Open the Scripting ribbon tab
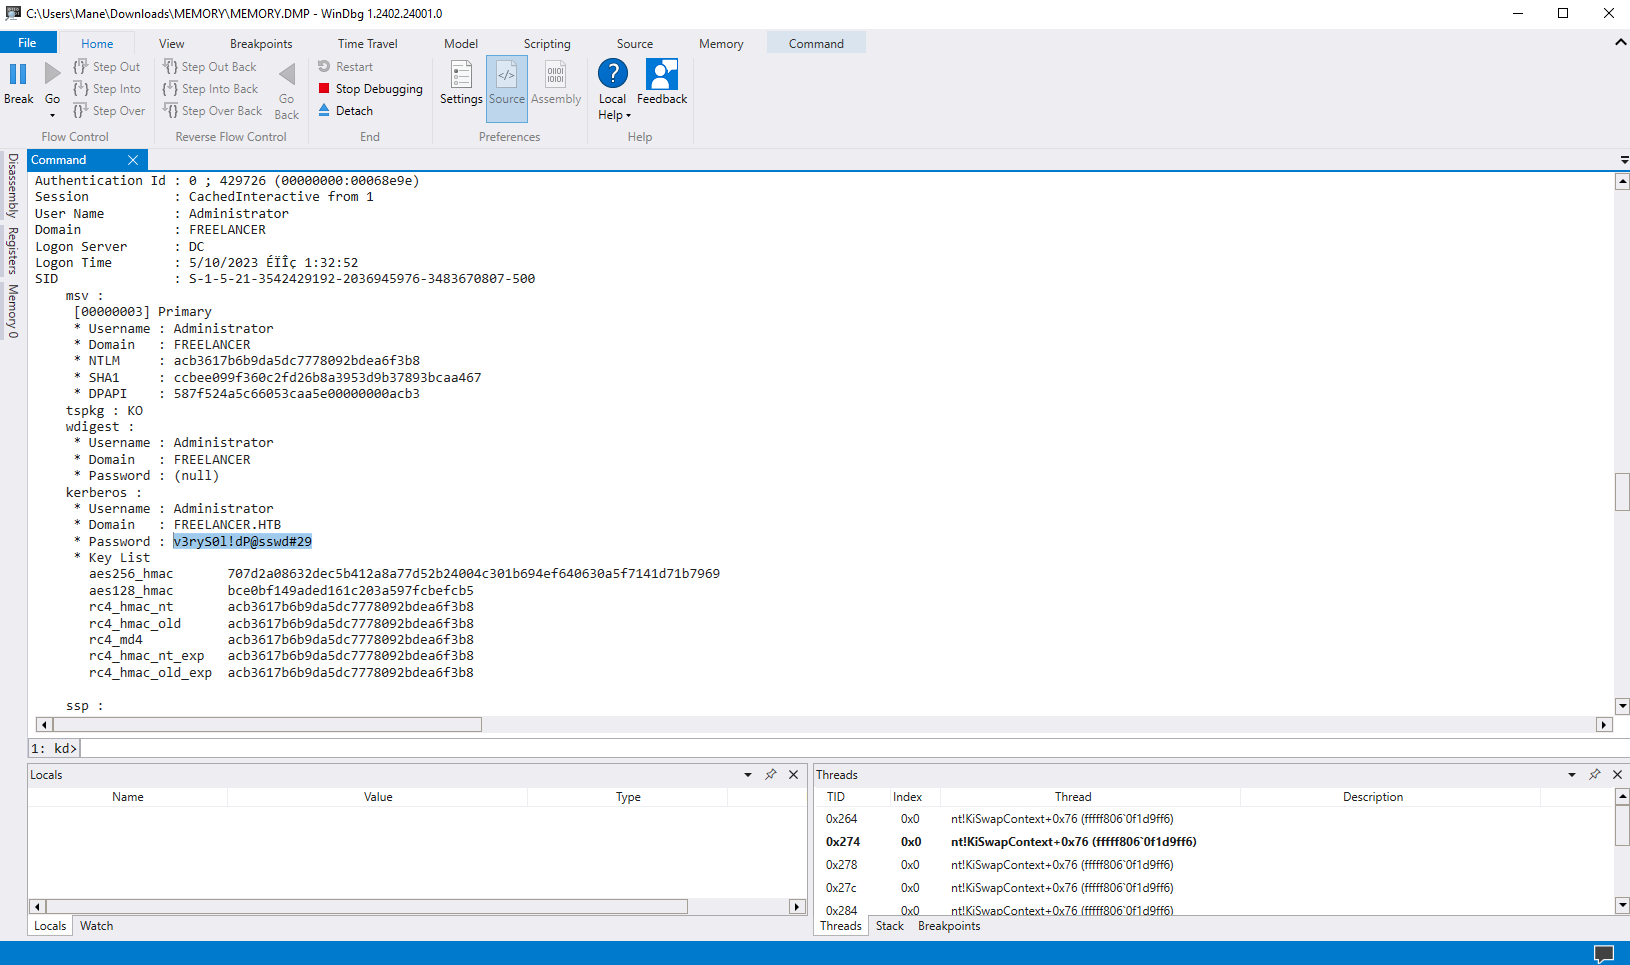Screen dimensions: 1630x965 tap(547, 44)
